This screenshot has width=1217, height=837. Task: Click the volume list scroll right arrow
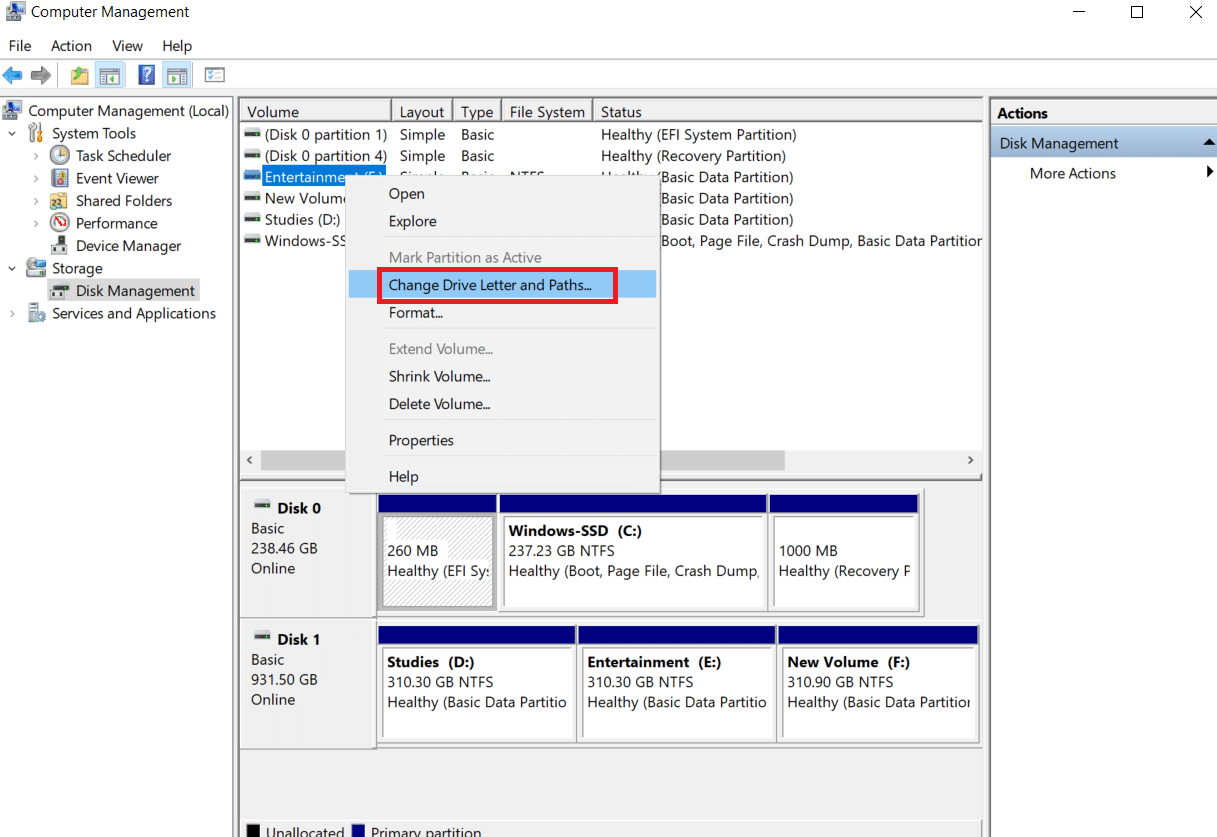pyautogui.click(x=970, y=460)
